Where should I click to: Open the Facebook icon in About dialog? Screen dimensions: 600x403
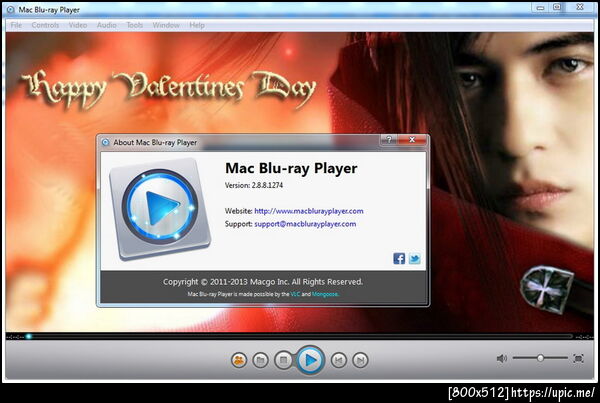coord(399,258)
